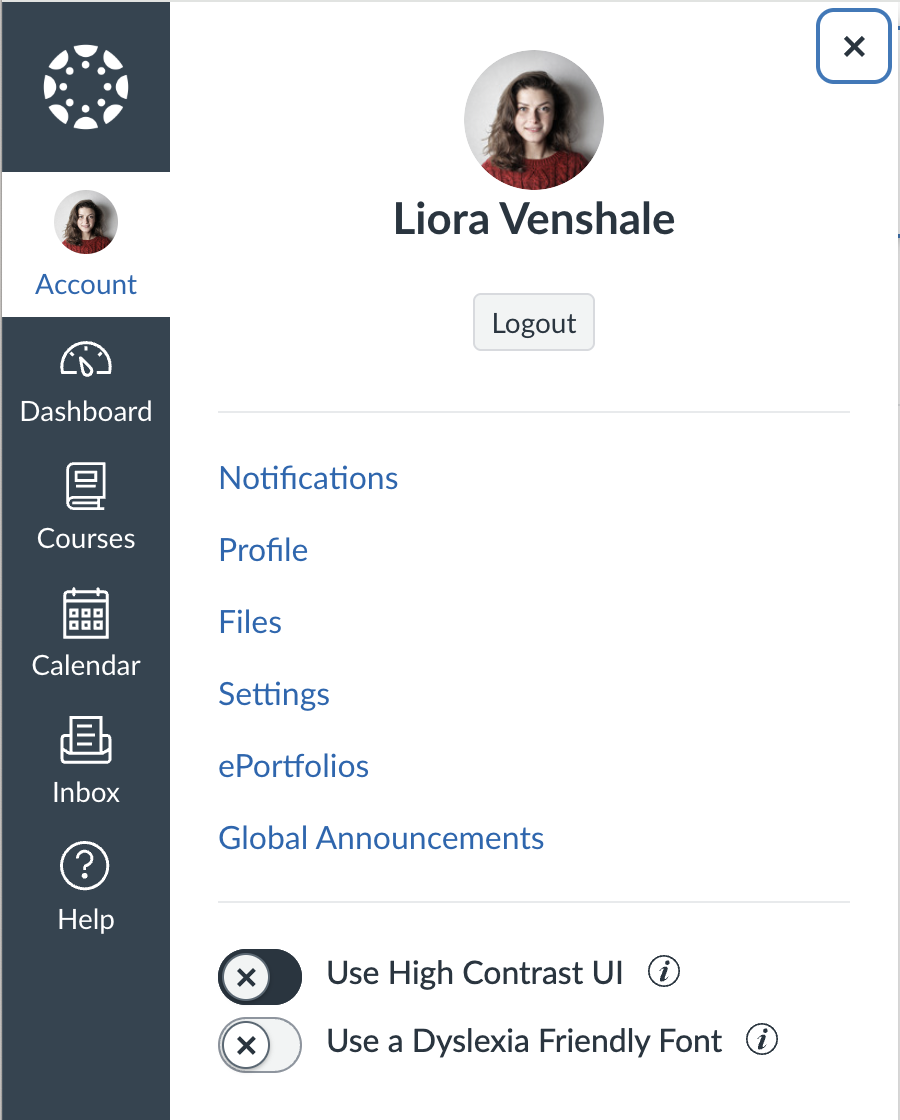Click info icon beside Dyslexia Friendly Font

pos(762,1041)
